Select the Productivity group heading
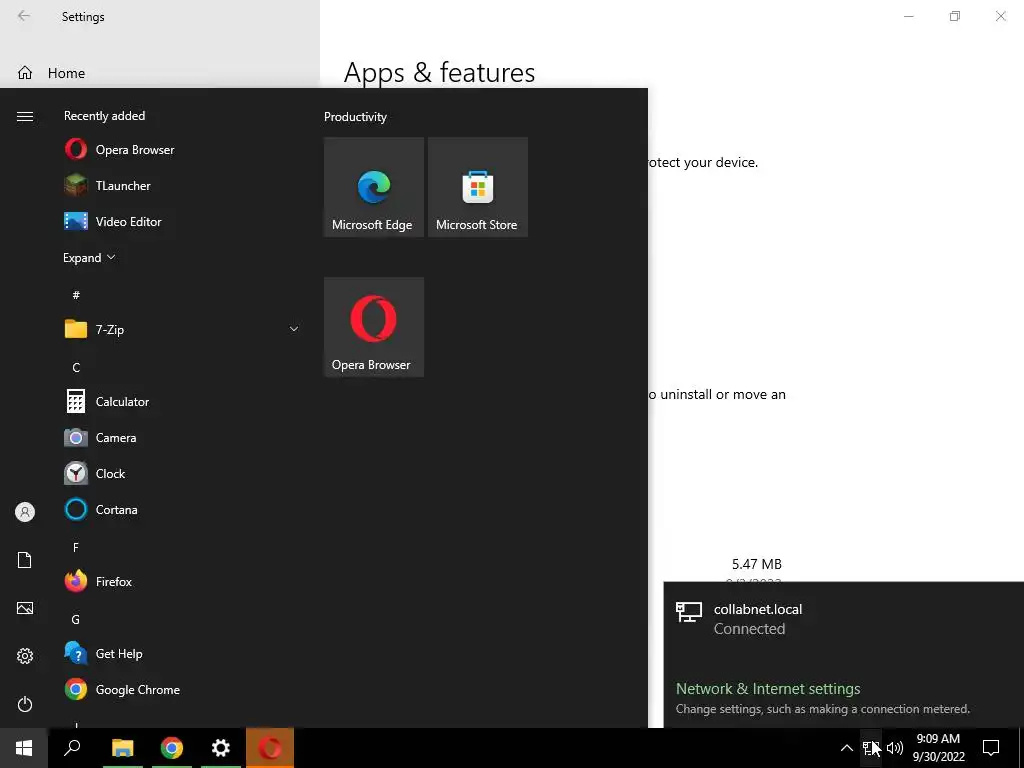 pyautogui.click(x=355, y=117)
